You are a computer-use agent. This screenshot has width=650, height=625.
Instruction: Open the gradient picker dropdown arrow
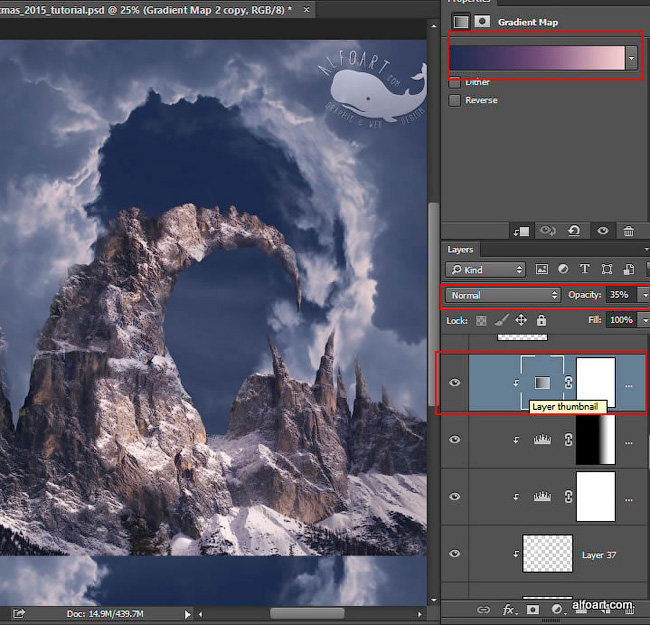631,58
